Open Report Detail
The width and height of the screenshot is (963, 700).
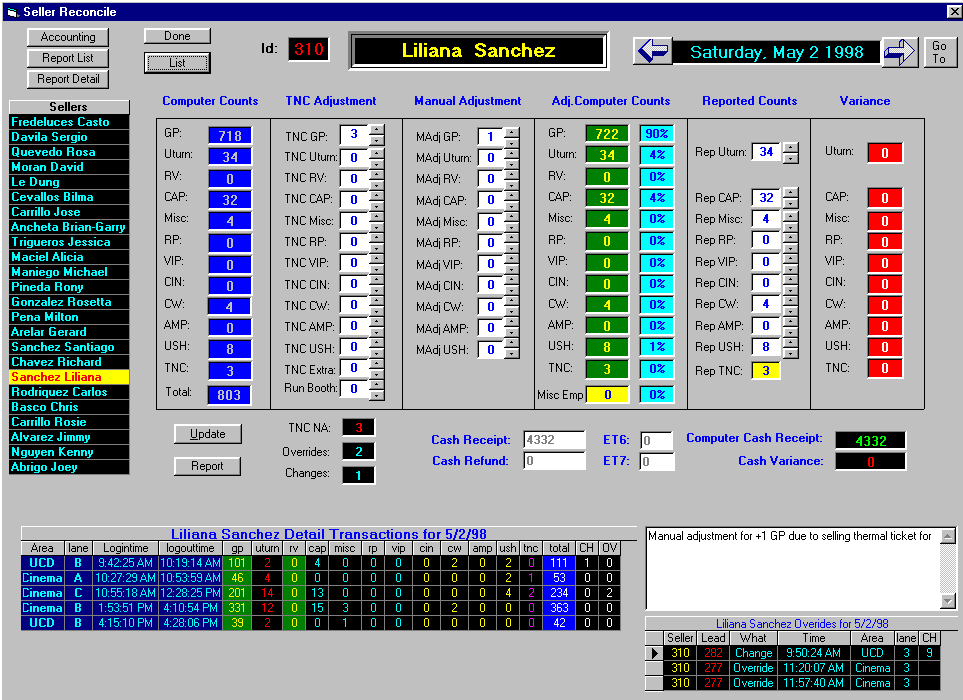coord(68,79)
